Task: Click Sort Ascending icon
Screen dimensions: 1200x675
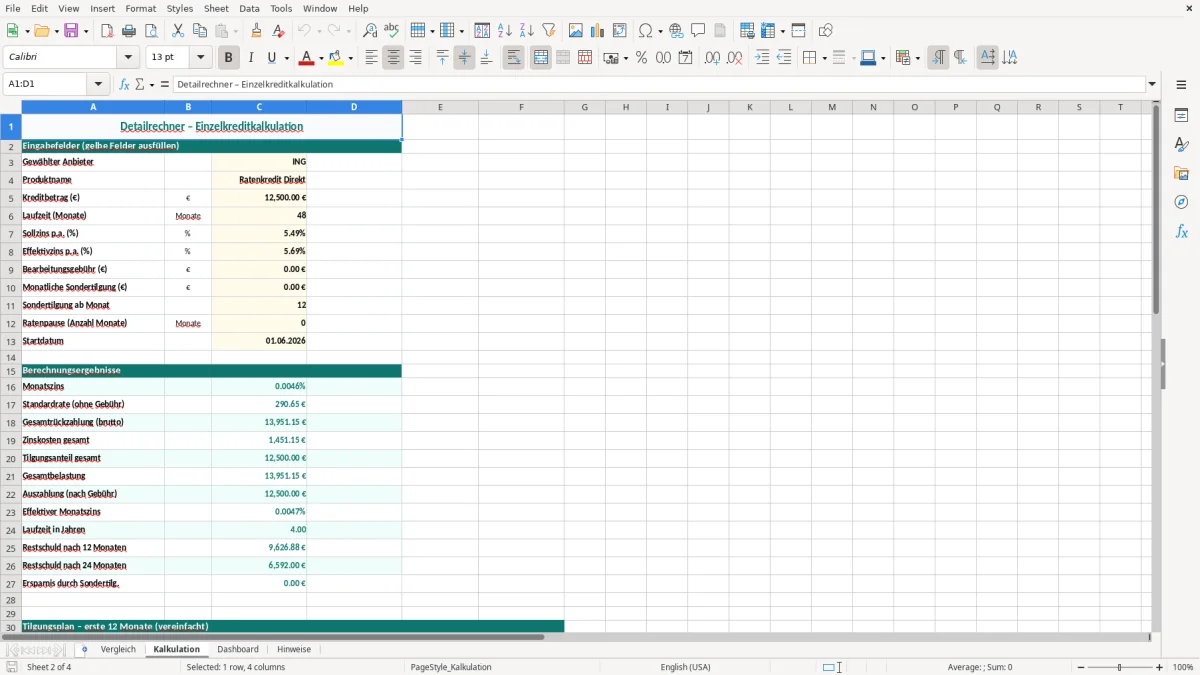Action: pos(505,31)
